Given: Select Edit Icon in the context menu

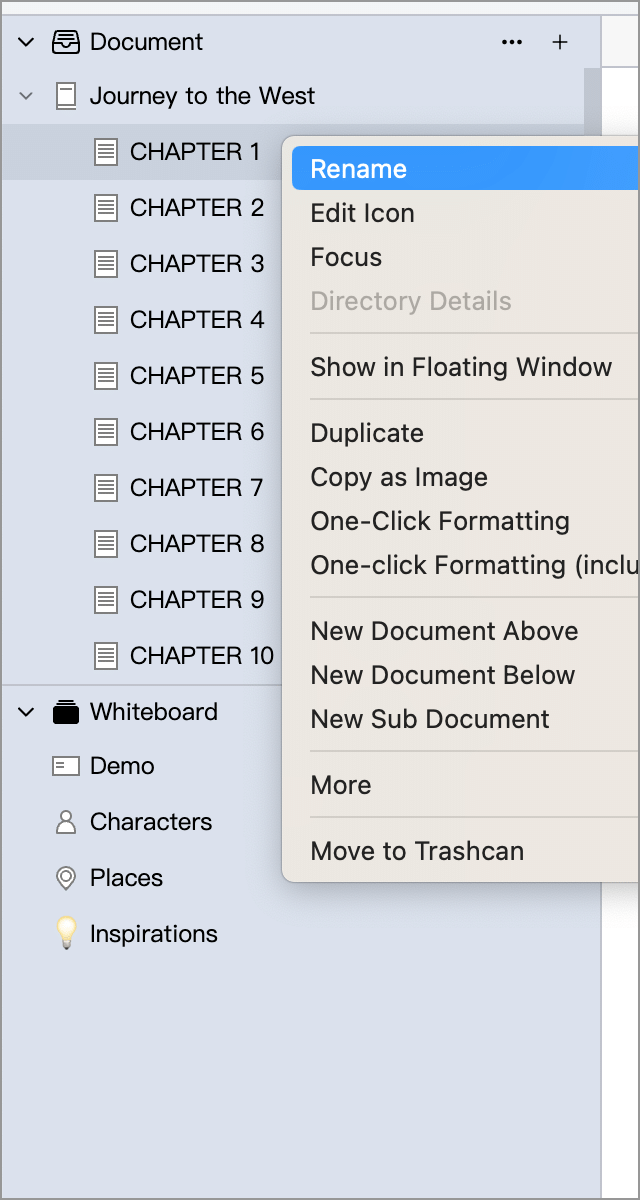Looking at the screenshot, I should click(x=362, y=213).
